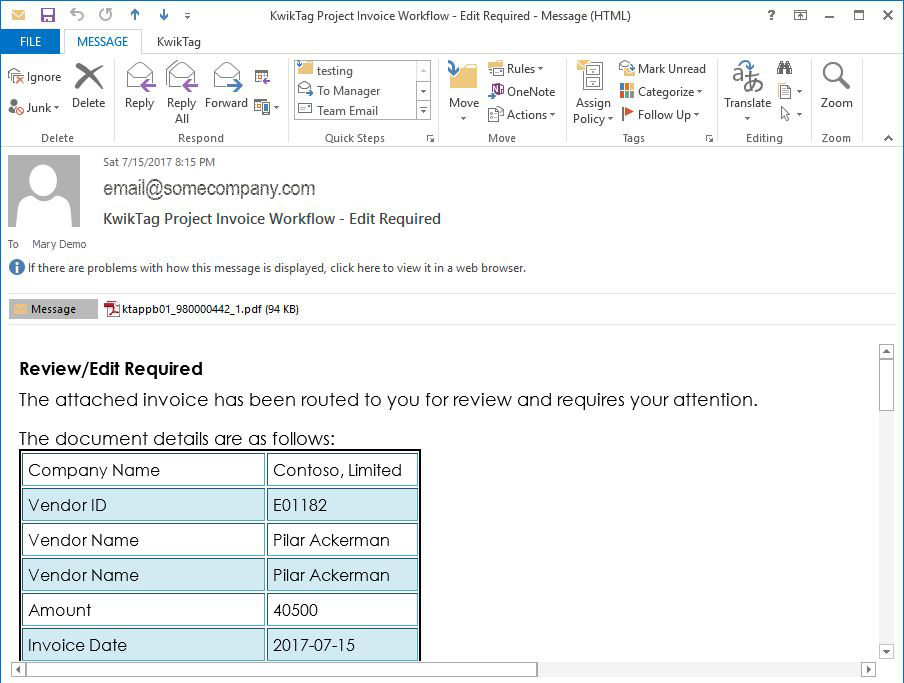The image size is (904, 683).
Task: Click Vendor ID value E01182
Action: 342,505
